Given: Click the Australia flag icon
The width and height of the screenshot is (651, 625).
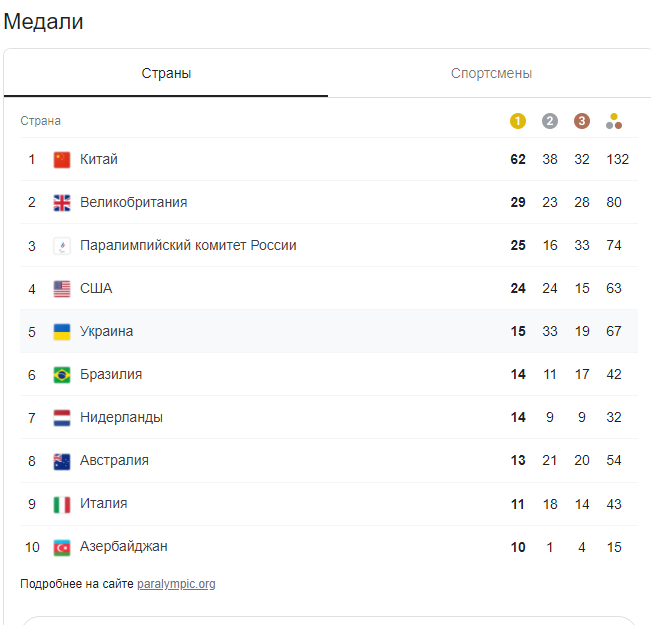Looking at the screenshot, I should tap(62, 461).
